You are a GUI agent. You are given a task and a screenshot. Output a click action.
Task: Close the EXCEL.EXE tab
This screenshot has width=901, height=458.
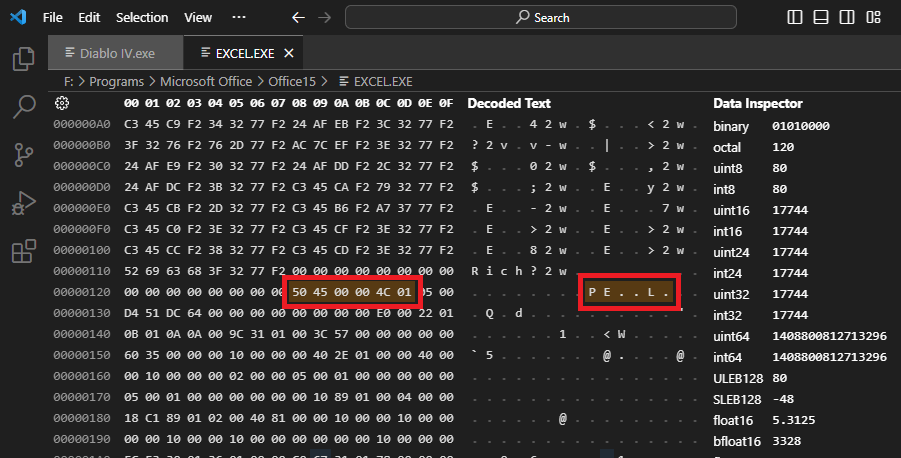tap(289, 53)
